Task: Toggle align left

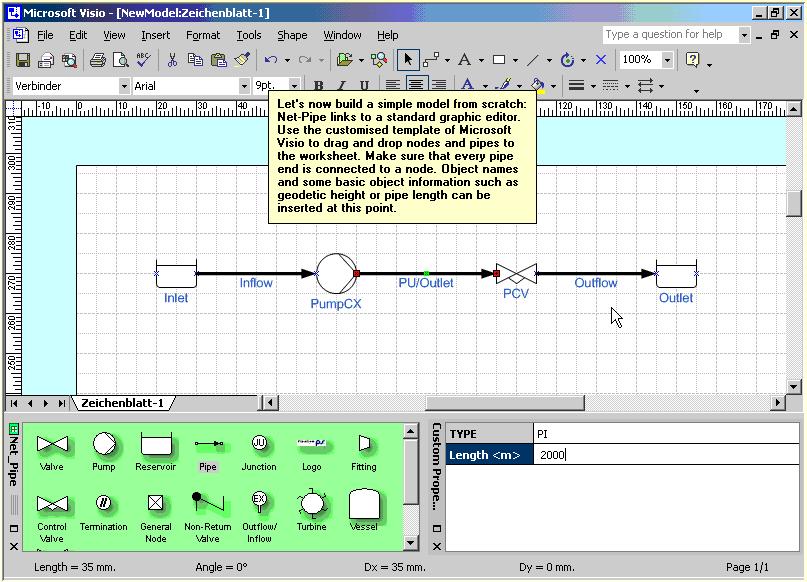Action: click(393, 85)
